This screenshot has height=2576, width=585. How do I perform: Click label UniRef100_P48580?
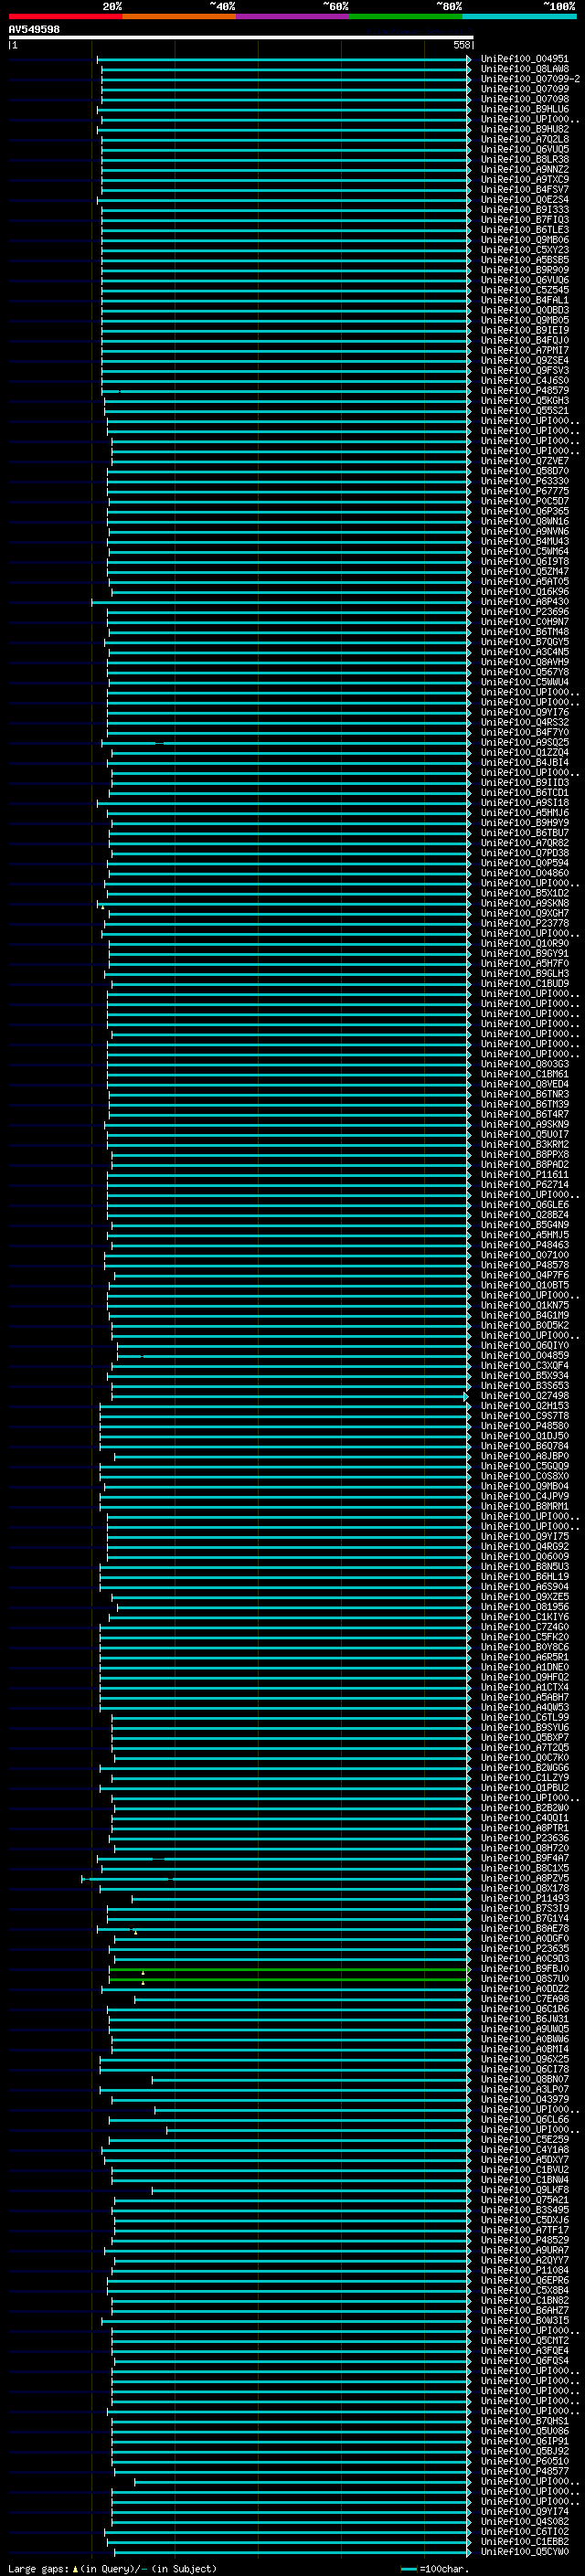pos(525,1426)
